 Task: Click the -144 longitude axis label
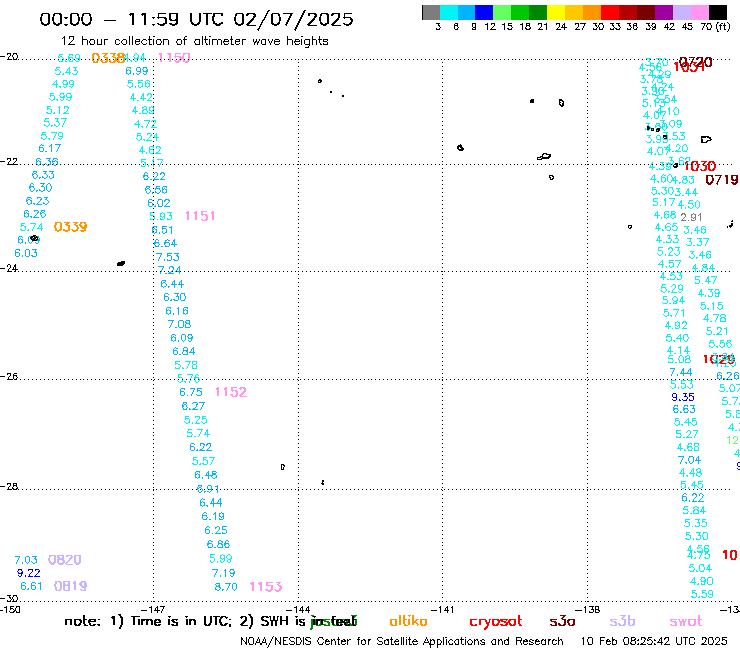[298, 609]
